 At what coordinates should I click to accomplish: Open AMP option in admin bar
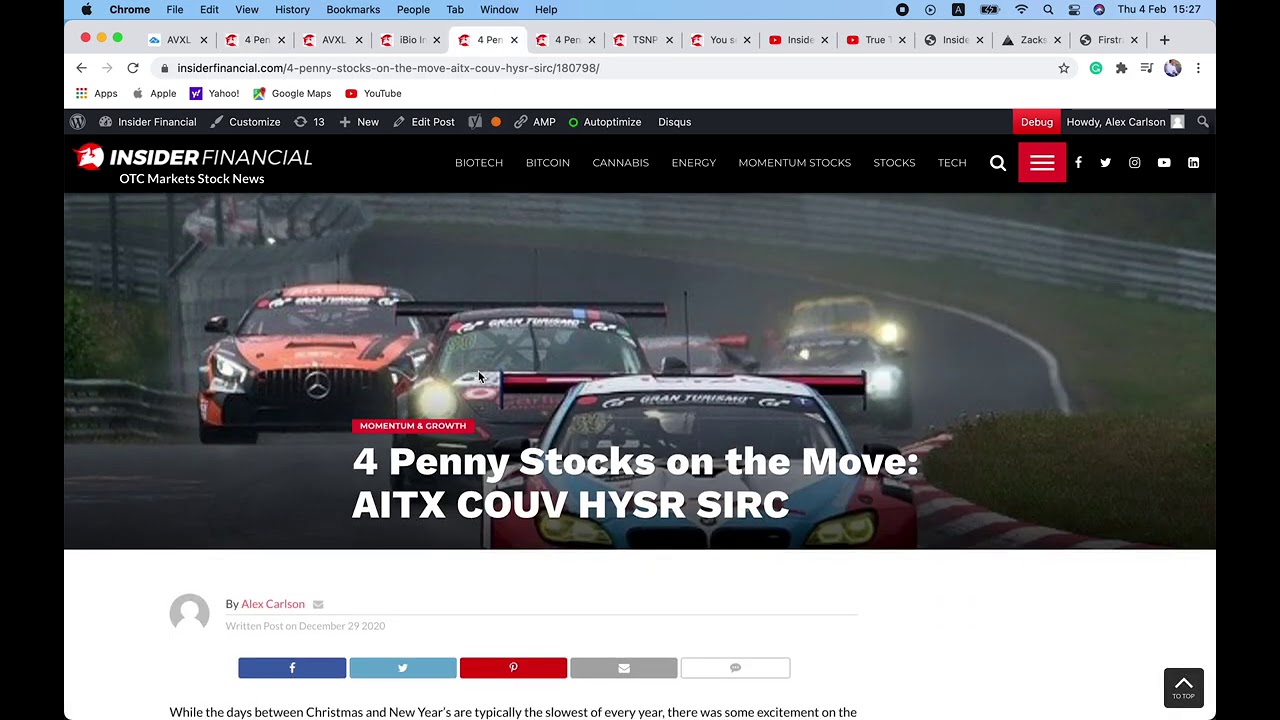point(535,122)
